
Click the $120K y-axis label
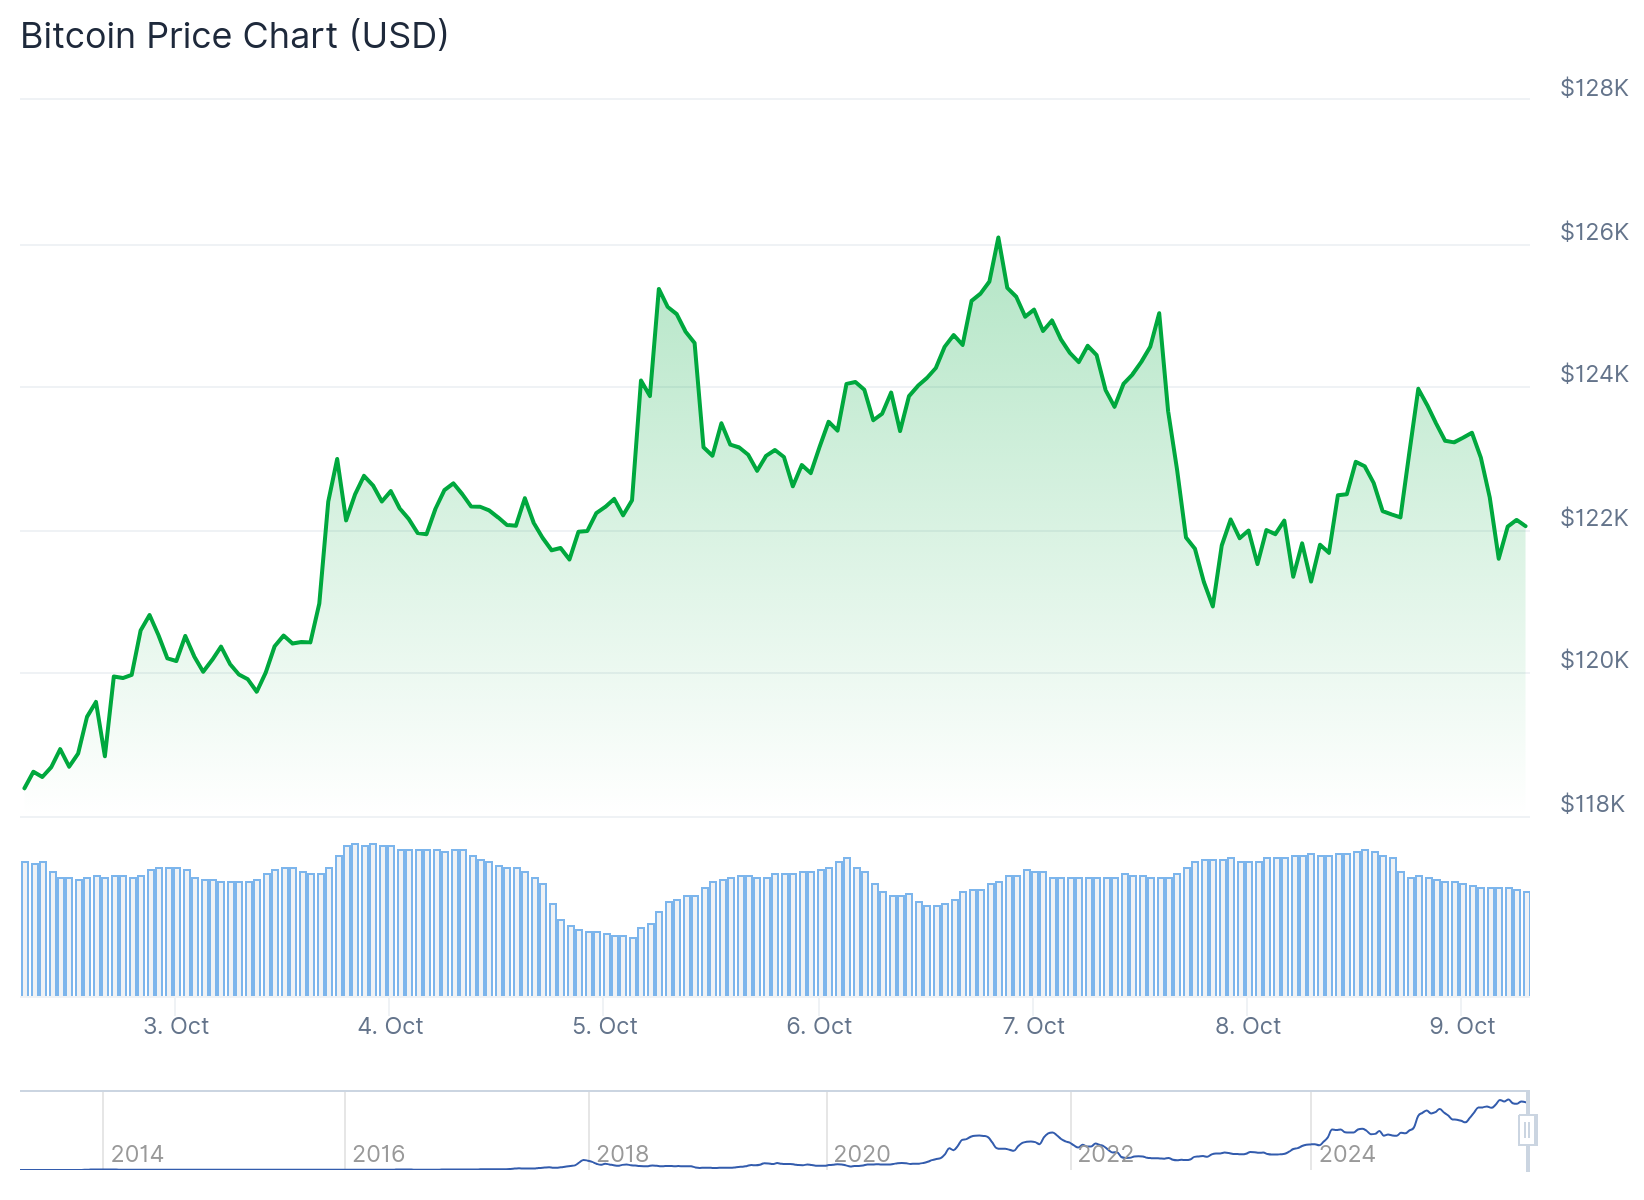pyautogui.click(x=1594, y=660)
